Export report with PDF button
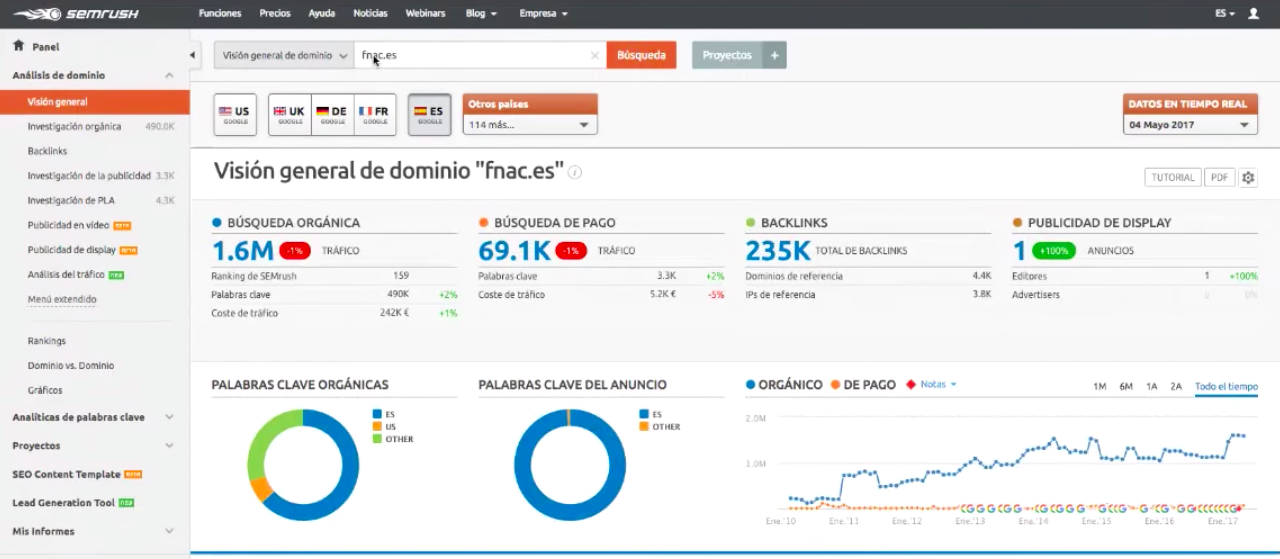 (1219, 177)
